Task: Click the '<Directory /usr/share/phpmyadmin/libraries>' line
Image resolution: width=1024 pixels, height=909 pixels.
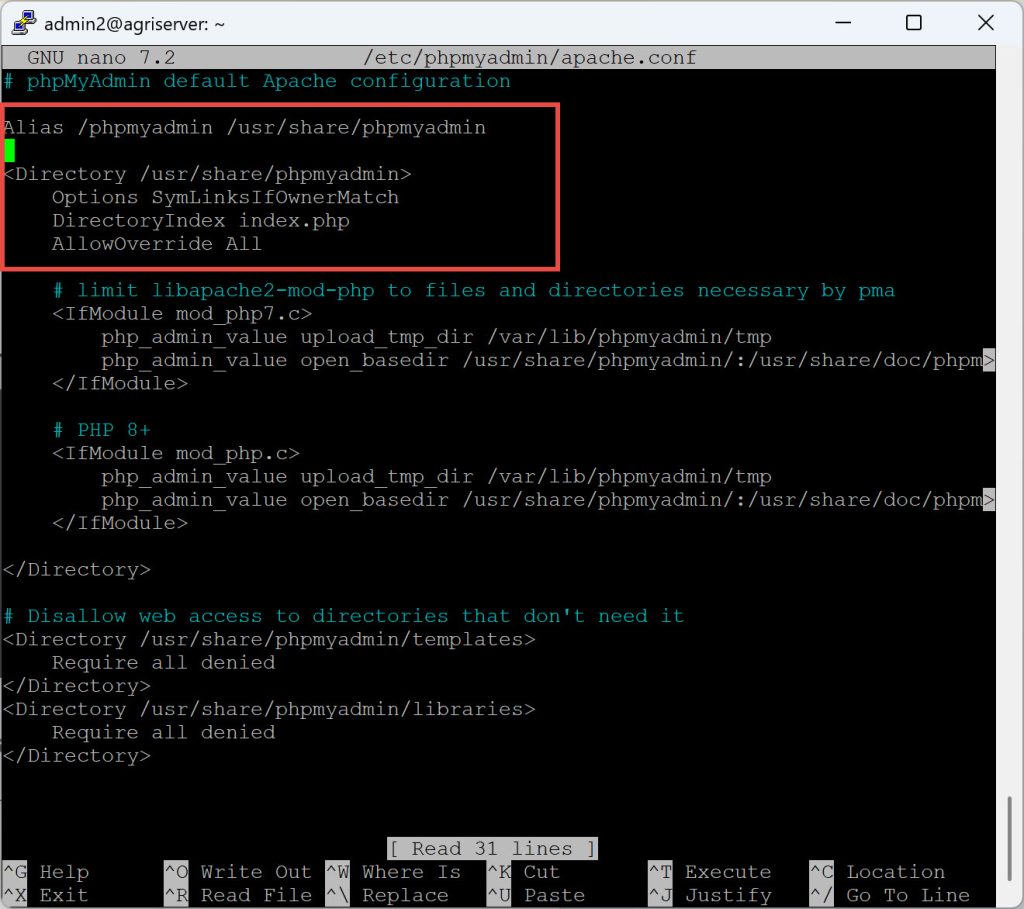Action: (269, 709)
